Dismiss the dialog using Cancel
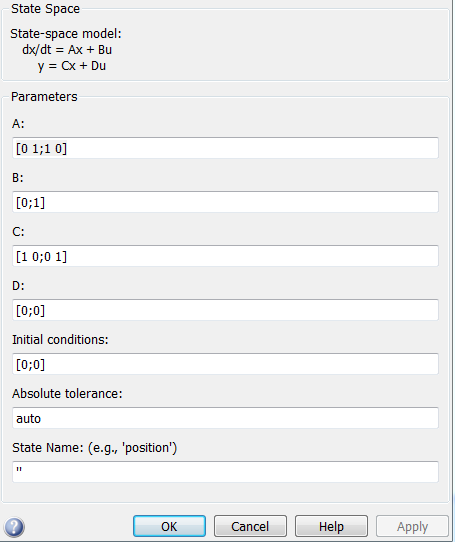The width and height of the screenshot is (455, 542). 250,526
